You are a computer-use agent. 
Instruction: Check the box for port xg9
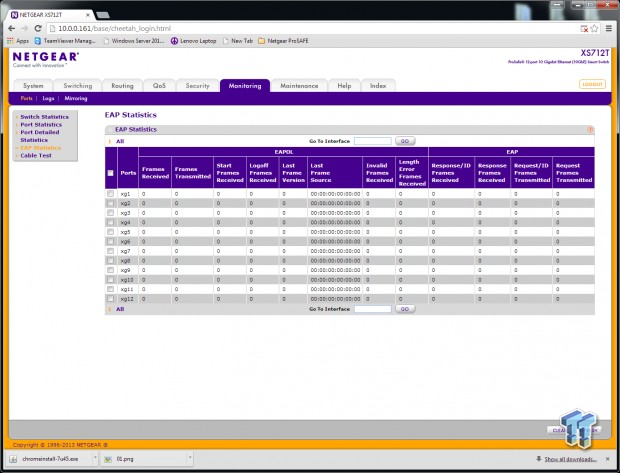tap(110, 270)
